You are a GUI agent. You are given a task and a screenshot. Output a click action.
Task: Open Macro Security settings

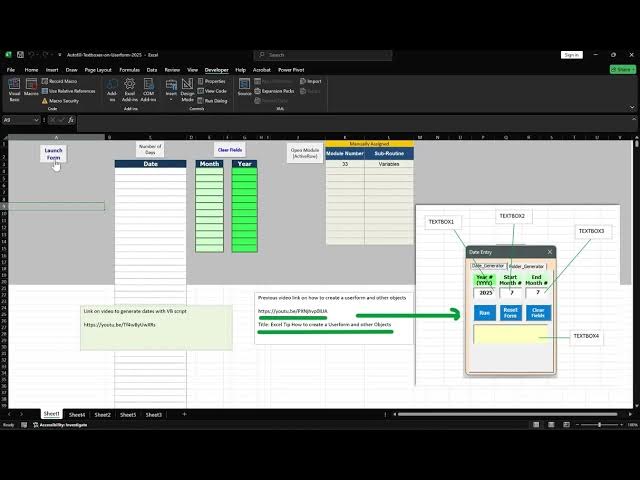(60, 101)
